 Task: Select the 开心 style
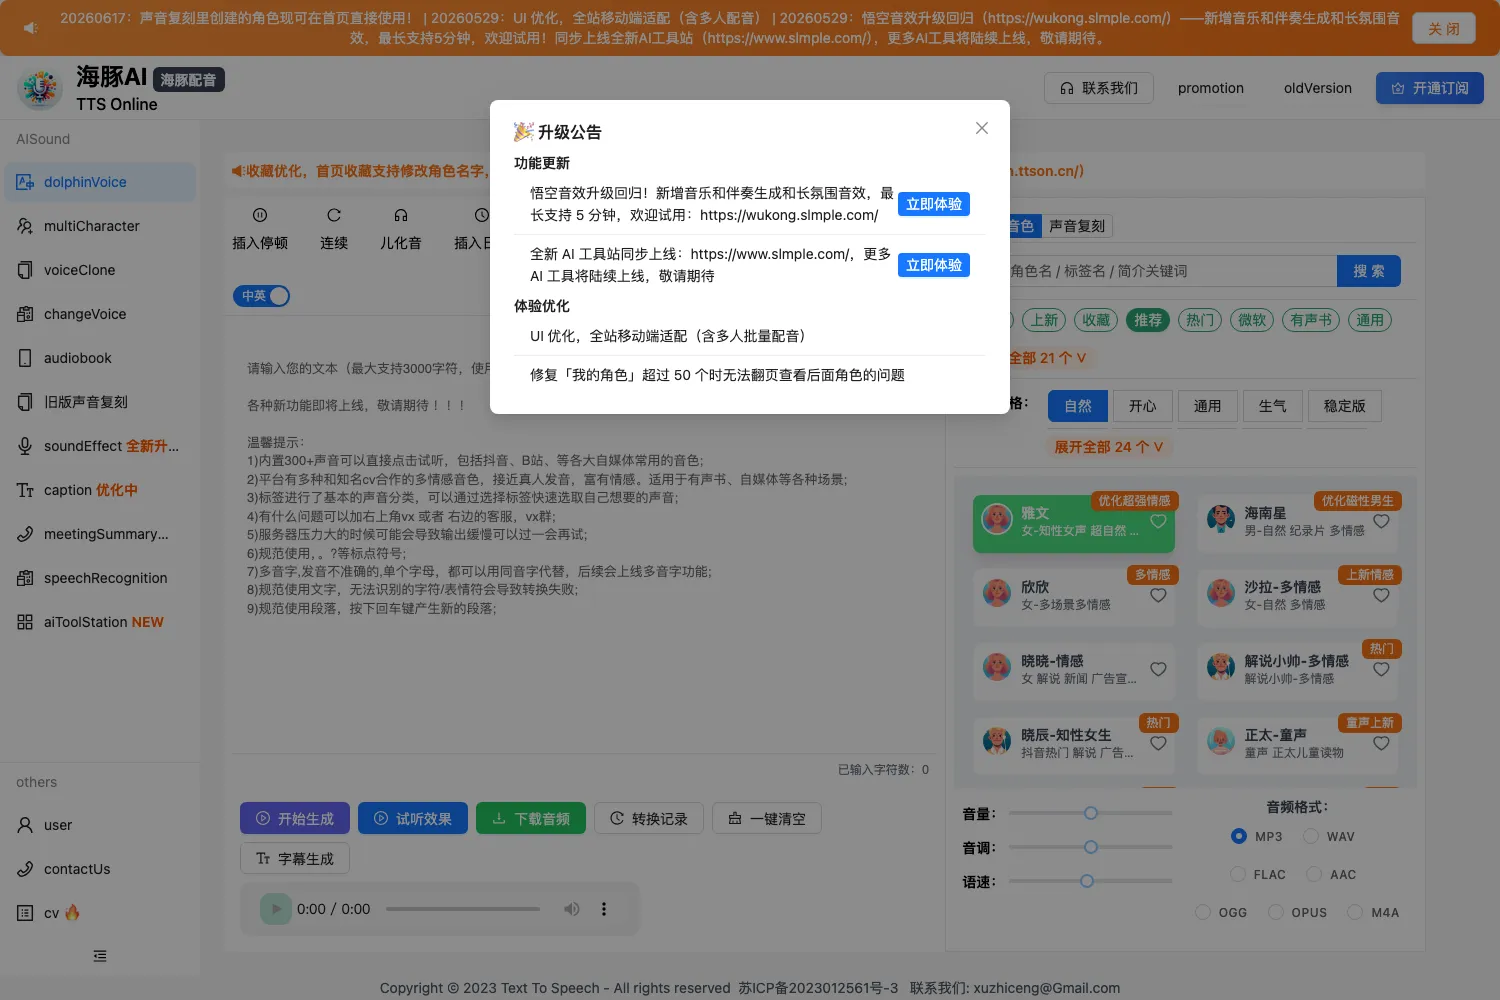pyautogui.click(x=1143, y=406)
